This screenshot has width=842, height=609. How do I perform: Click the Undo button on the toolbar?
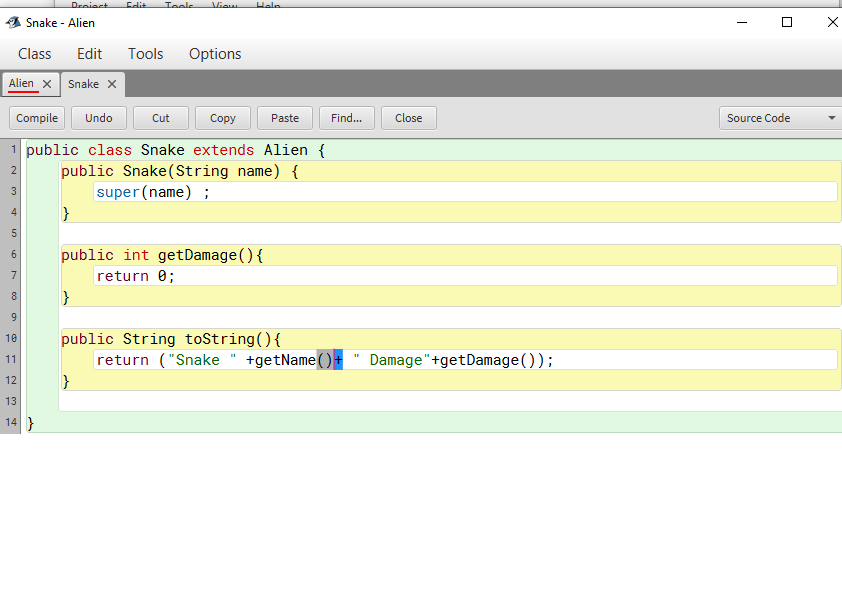(x=98, y=117)
